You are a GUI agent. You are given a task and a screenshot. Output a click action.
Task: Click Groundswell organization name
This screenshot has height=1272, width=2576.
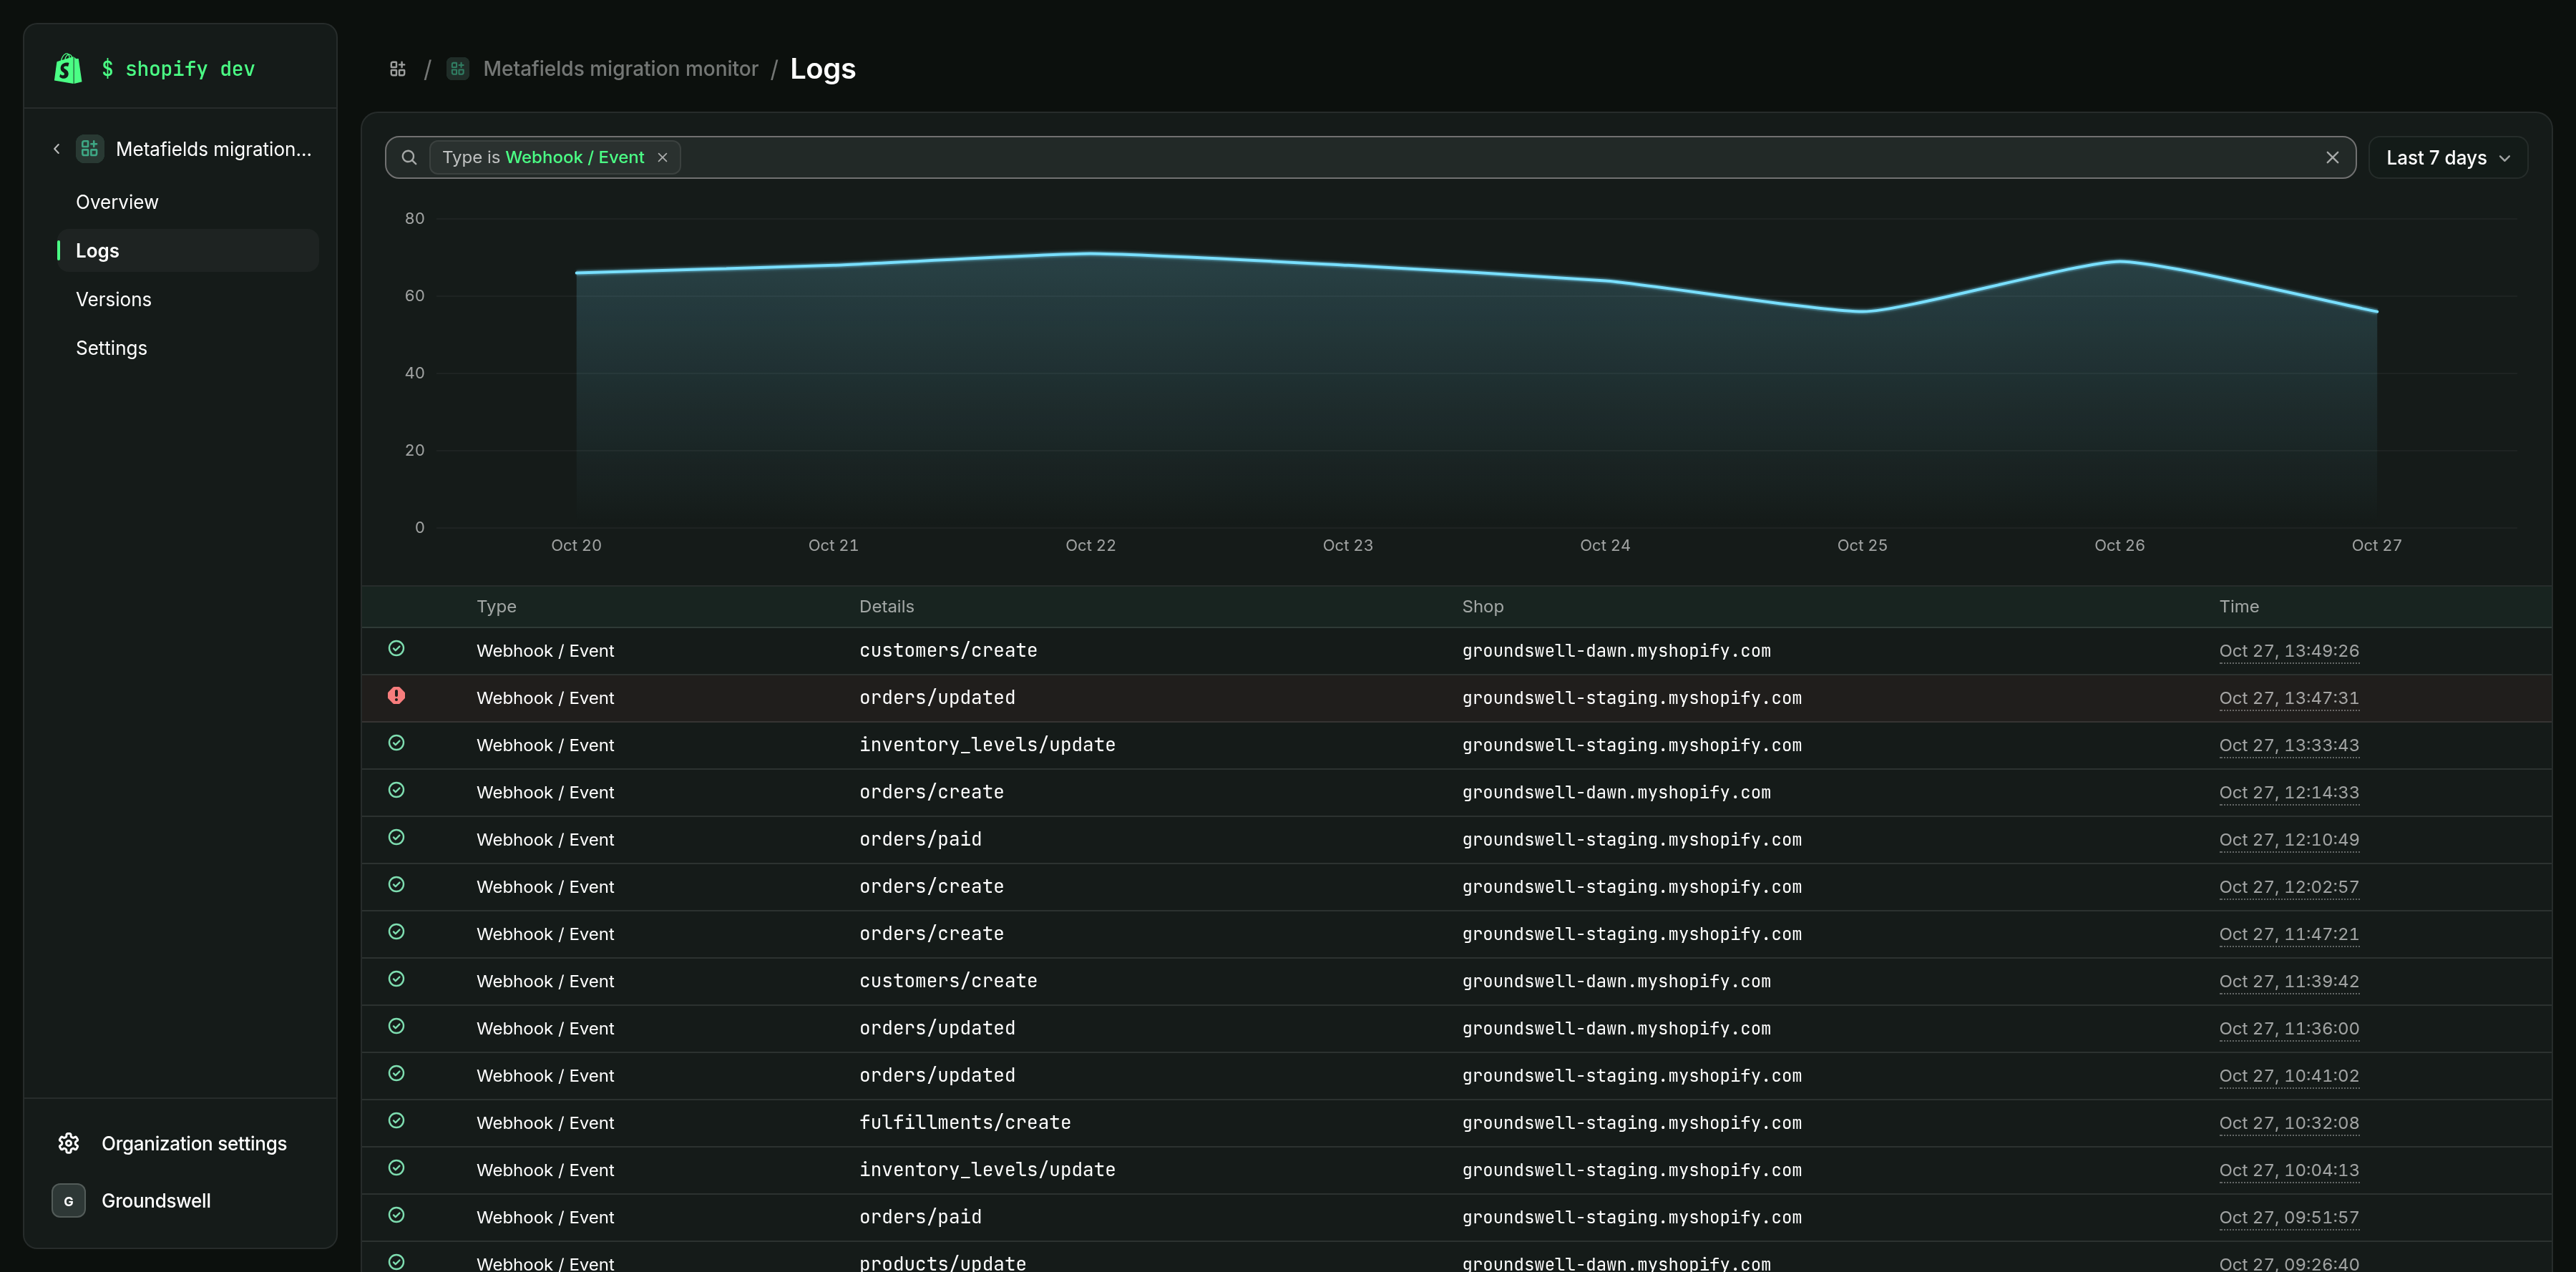156,1201
